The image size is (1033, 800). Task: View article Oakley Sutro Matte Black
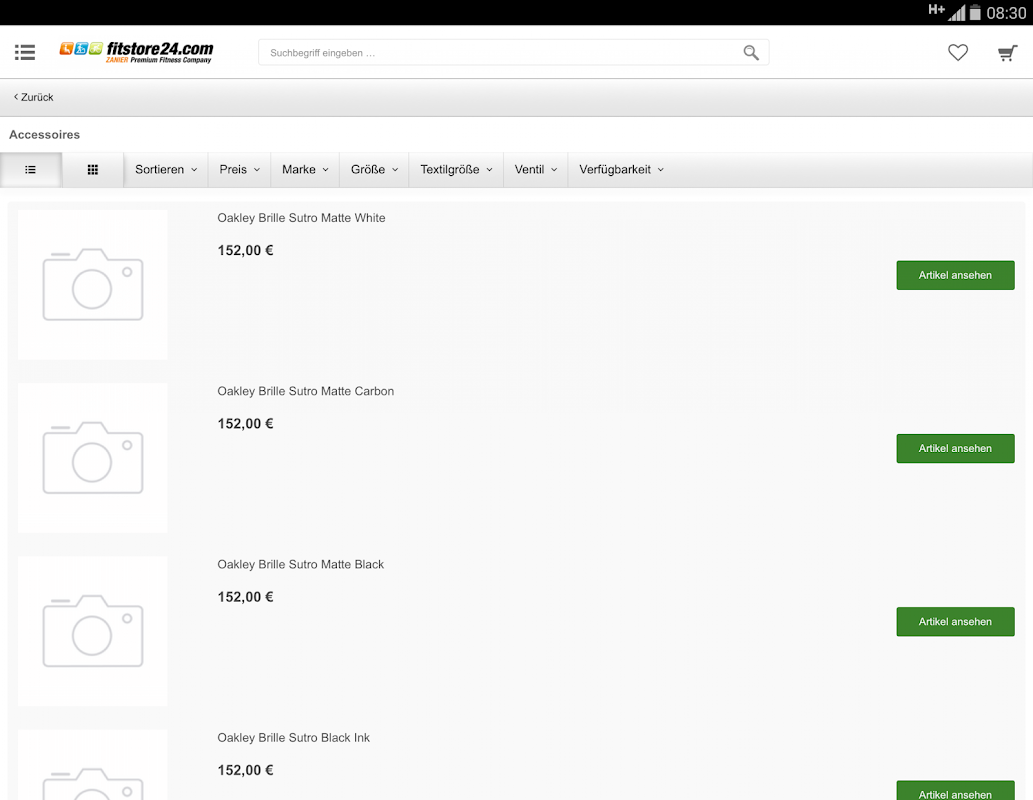(x=955, y=622)
